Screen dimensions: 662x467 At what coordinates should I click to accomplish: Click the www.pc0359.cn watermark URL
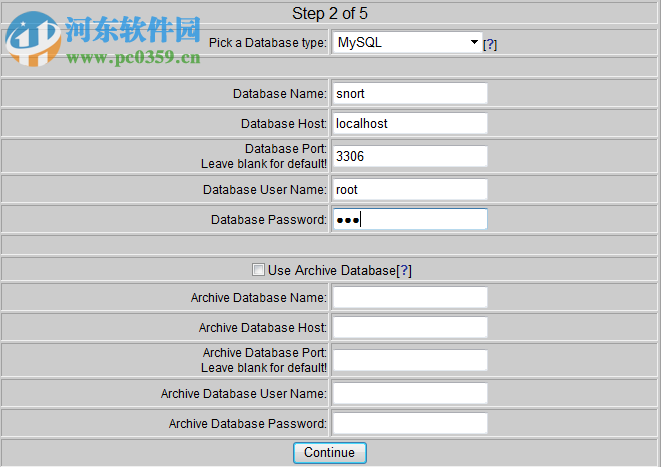click(x=133, y=58)
